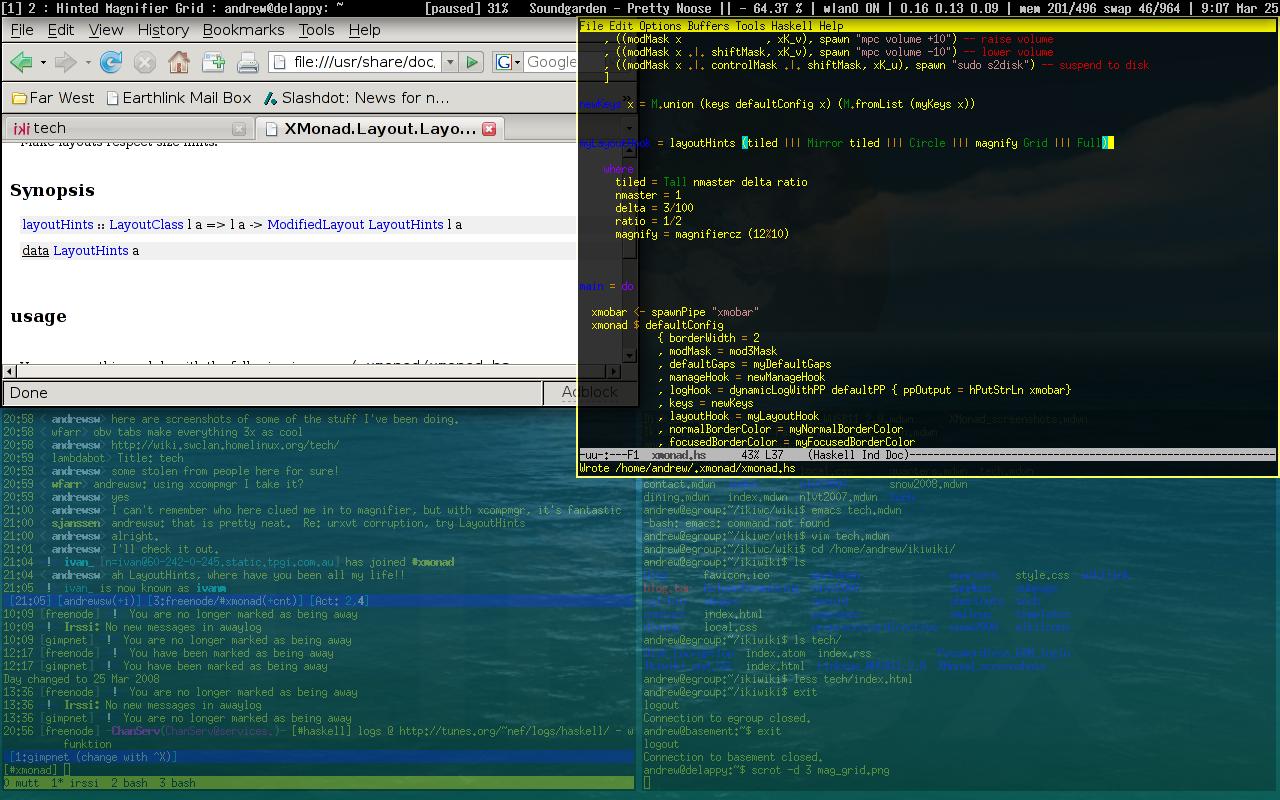The height and width of the screenshot is (800, 1280).
Task: Select the XMonad.Layout.Layo... tab
Action: tap(379, 128)
